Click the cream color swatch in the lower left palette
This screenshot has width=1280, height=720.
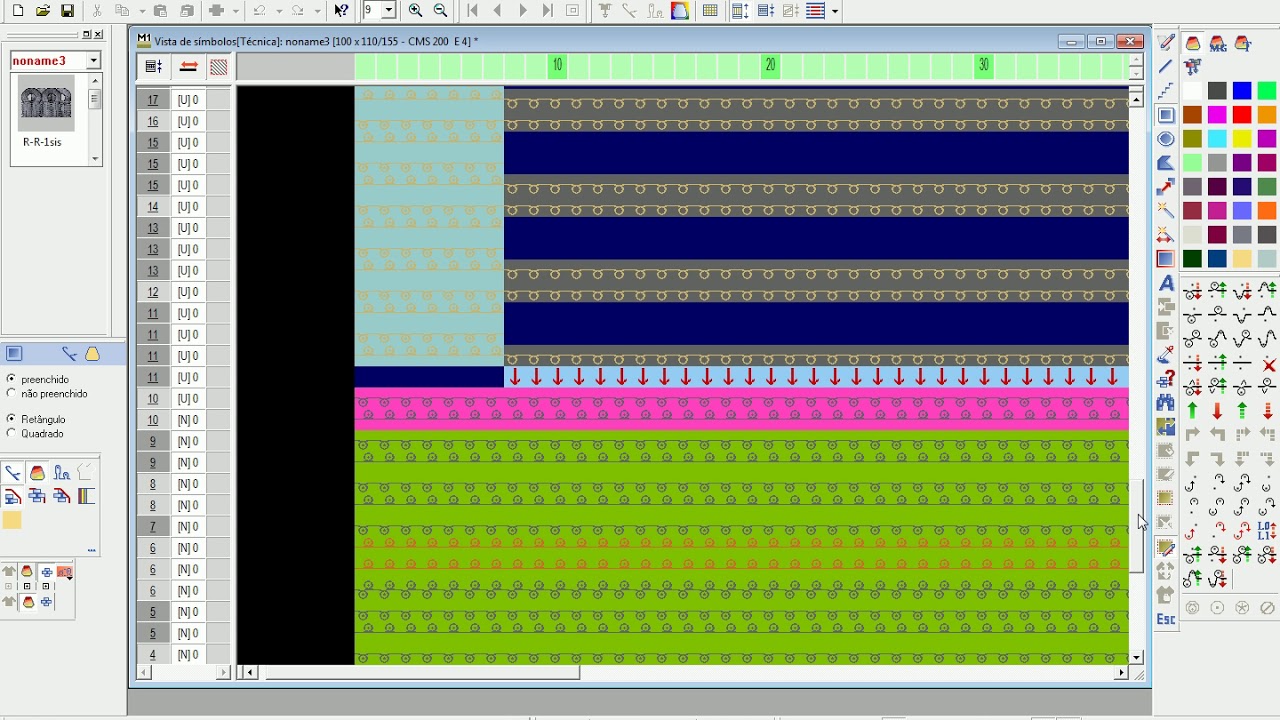(x=12, y=520)
